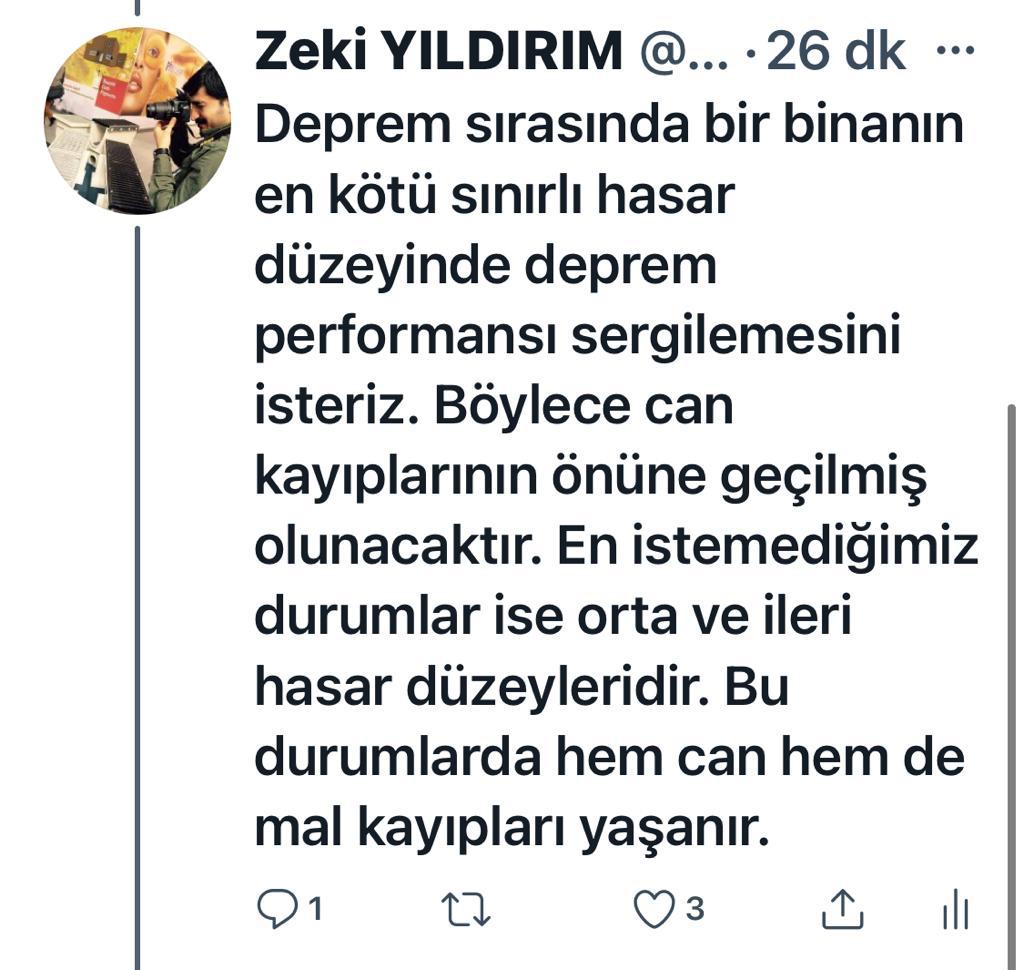View tweet analytics bar-chart icon
Screen dimensions: 1024x970
[955, 909]
